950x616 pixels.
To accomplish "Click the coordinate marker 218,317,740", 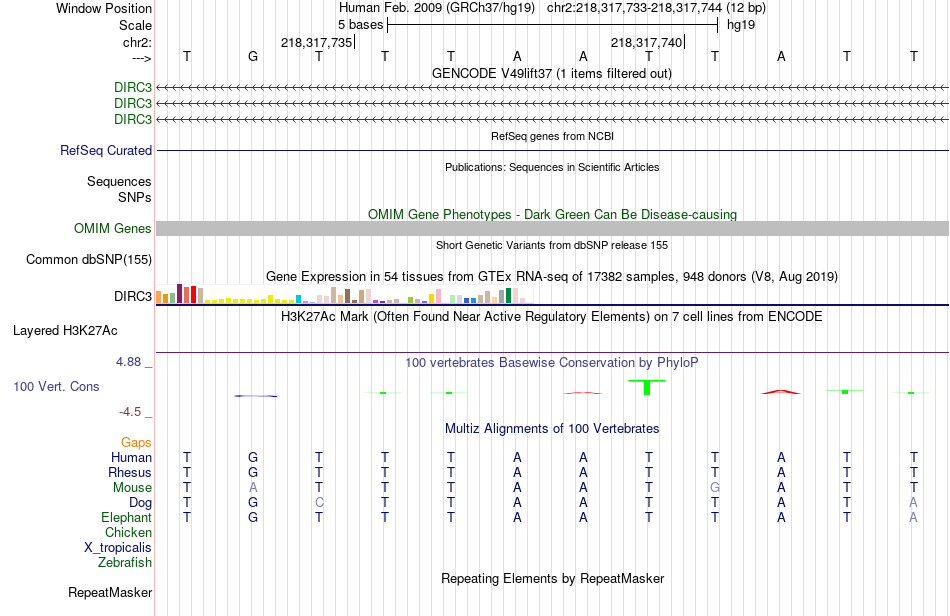I will pyautogui.click(x=646, y=42).
